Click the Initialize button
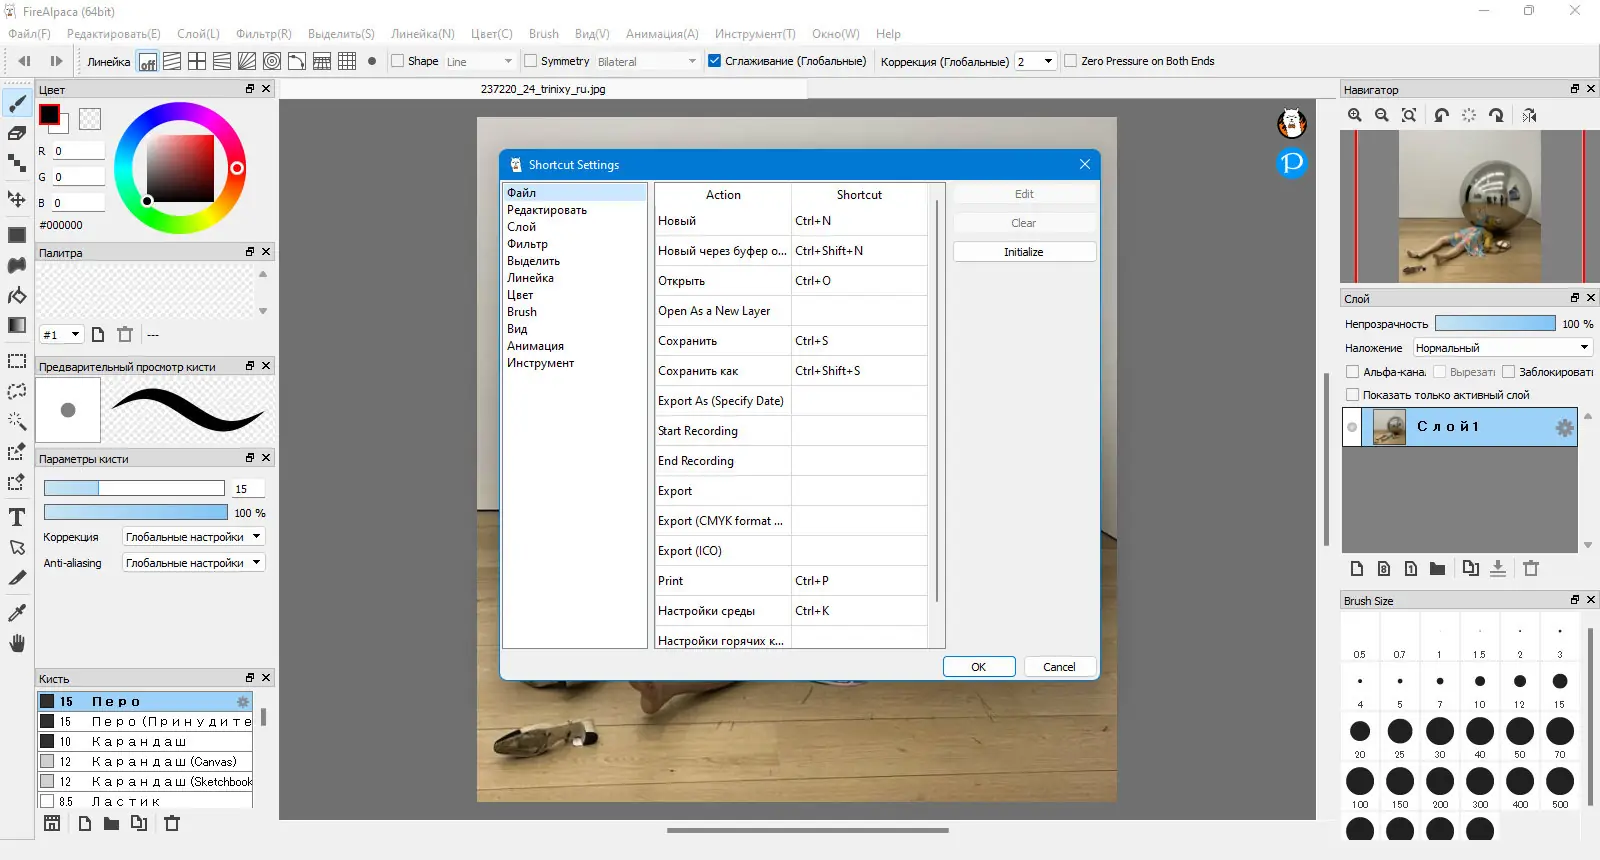Screen dimensions: 1600x860 pos(1024,252)
